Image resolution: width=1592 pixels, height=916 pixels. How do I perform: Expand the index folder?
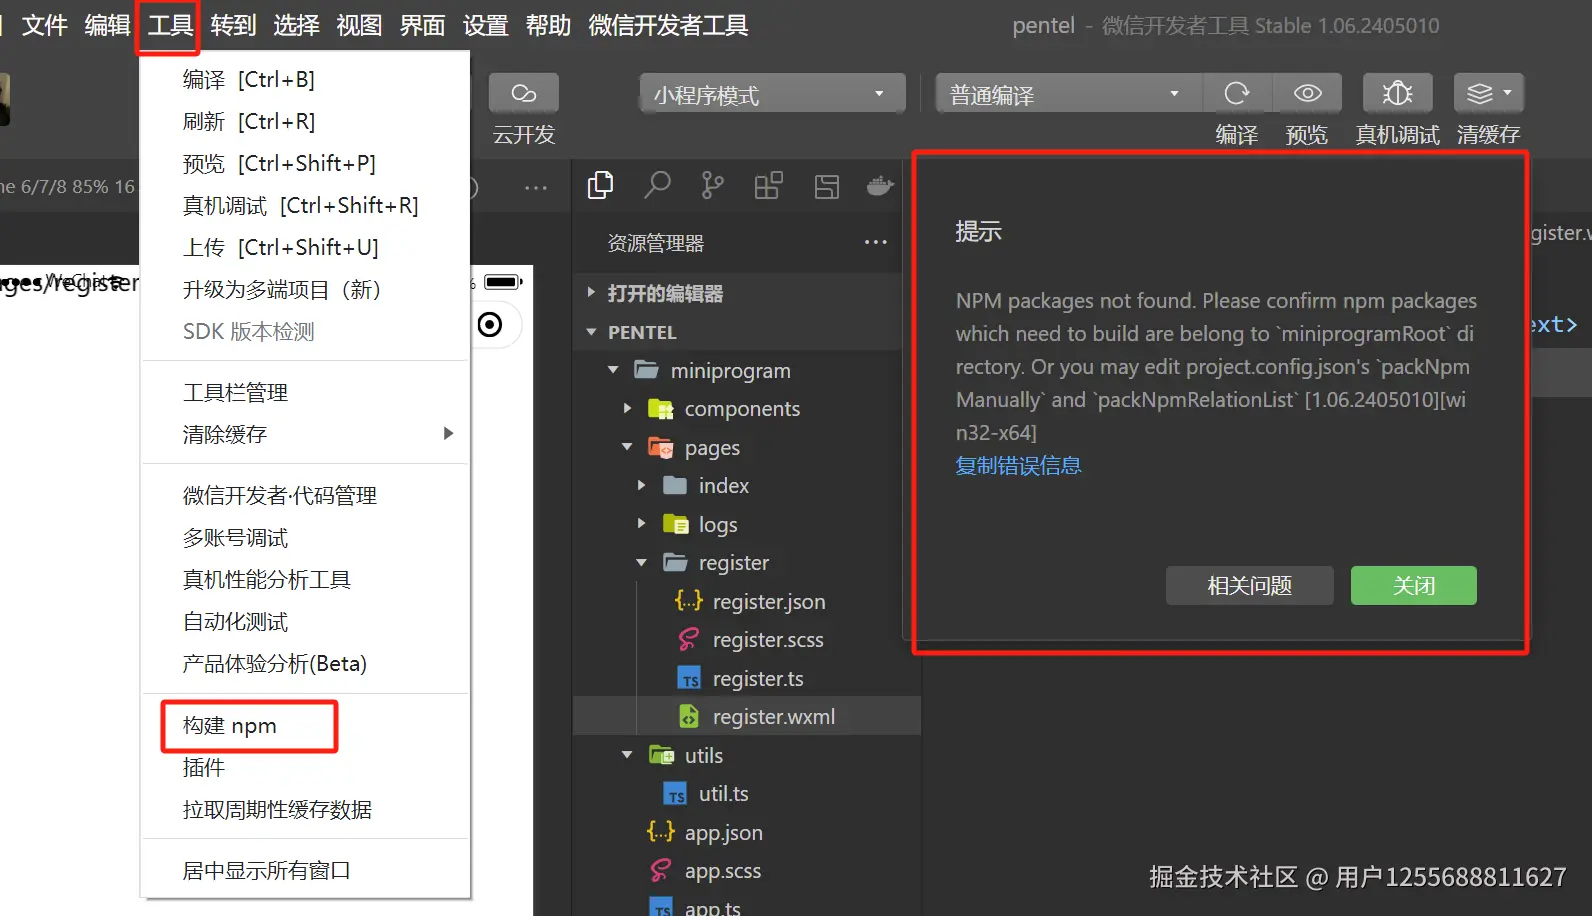click(641, 486)
